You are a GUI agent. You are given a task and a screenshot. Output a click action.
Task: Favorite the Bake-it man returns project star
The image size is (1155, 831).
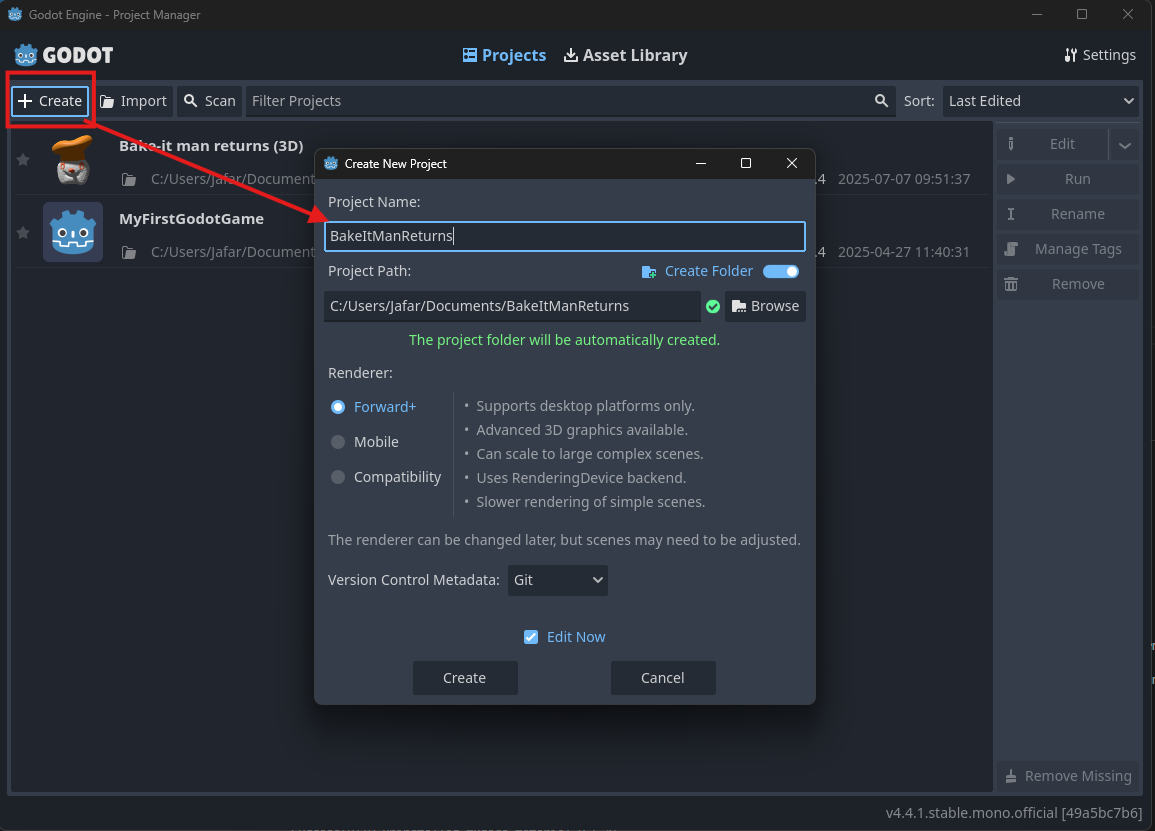23,160
